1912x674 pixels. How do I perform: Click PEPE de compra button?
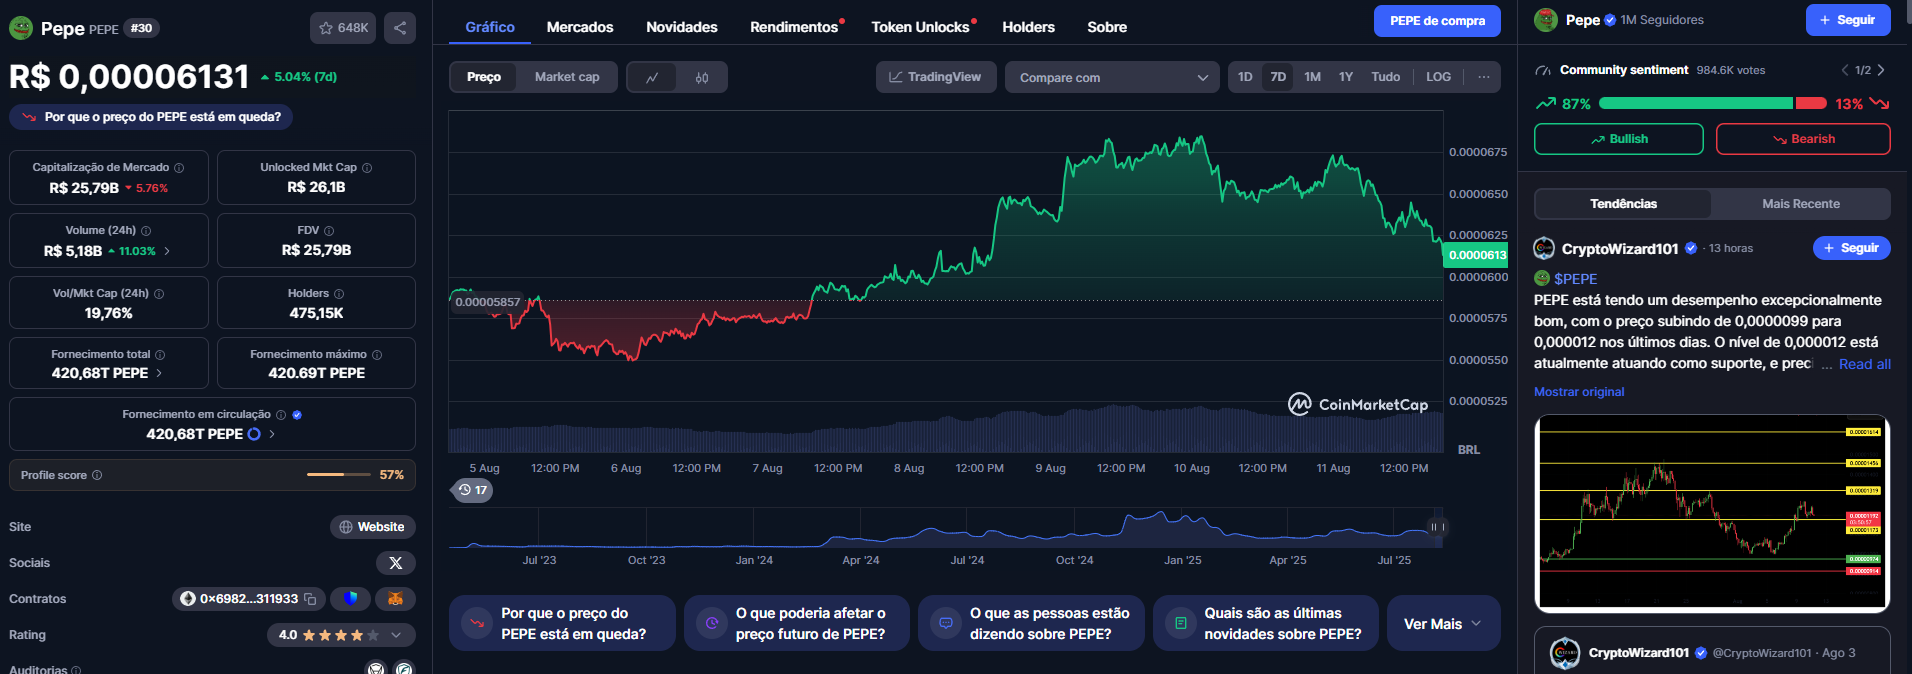point(1437,21)
